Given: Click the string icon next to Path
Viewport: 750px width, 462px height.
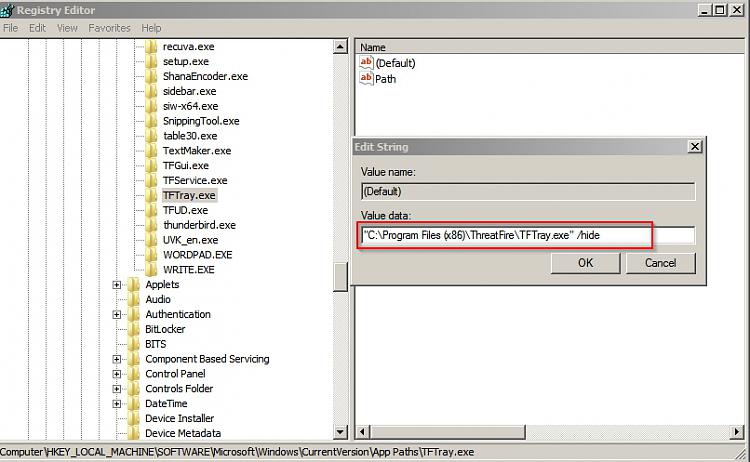Looking at the screenshot, I should [x=366, y=78].
